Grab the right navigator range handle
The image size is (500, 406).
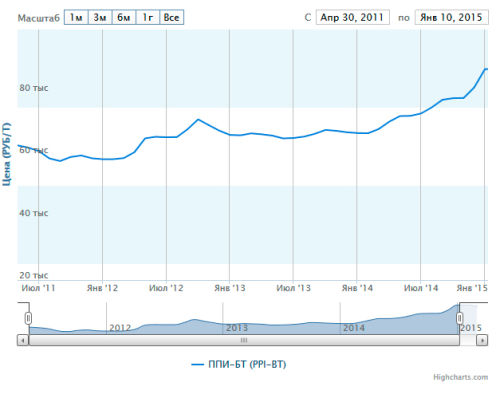460,318
